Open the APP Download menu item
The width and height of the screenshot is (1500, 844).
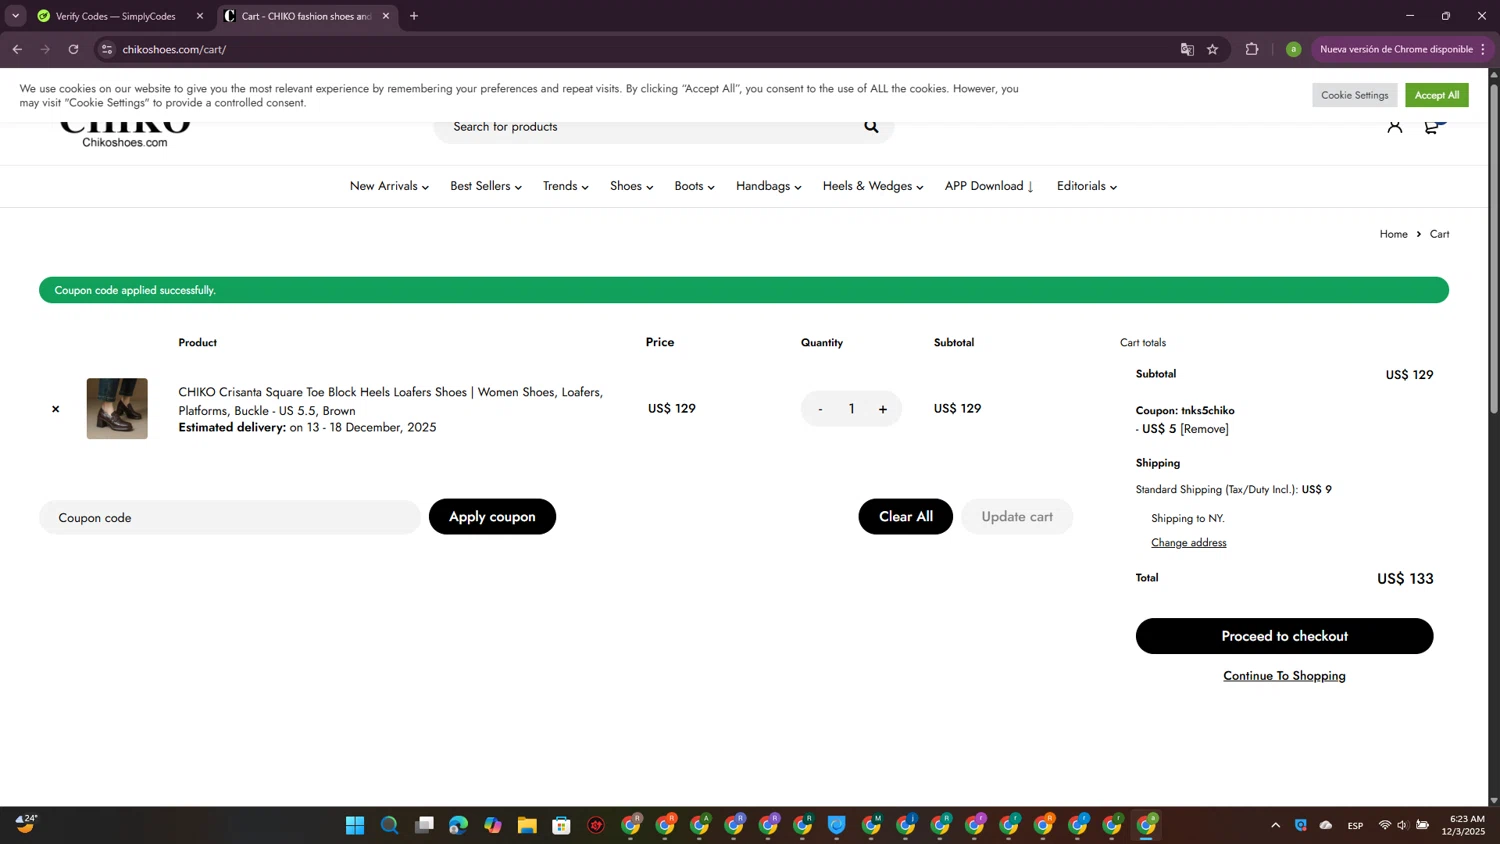990,186
